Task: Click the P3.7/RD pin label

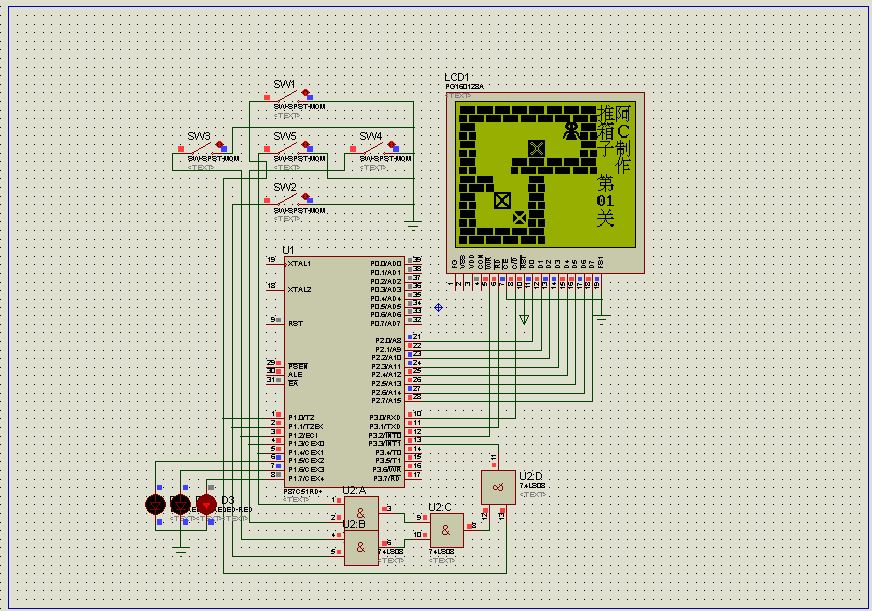Action: (x=387, y=478)
